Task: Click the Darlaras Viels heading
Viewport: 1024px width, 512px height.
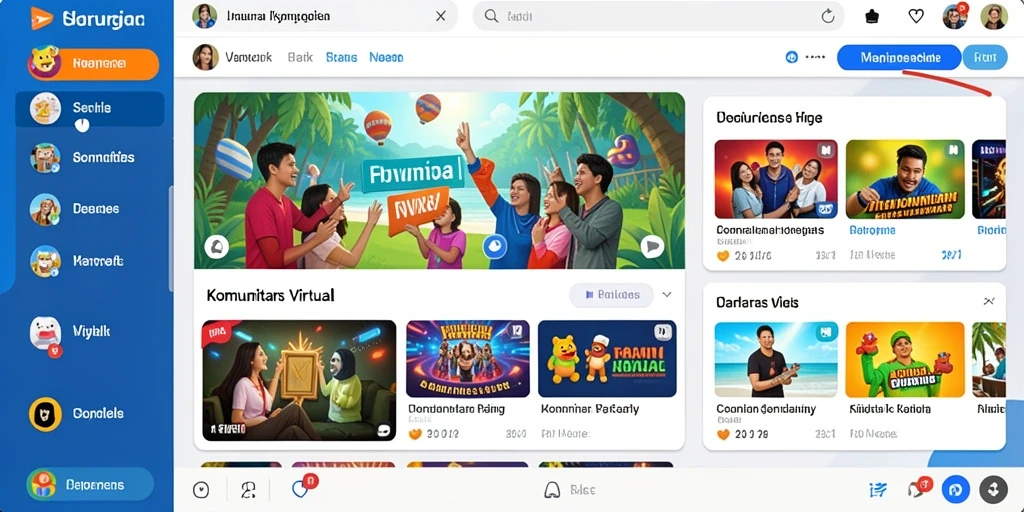Action: coord(758,303)
